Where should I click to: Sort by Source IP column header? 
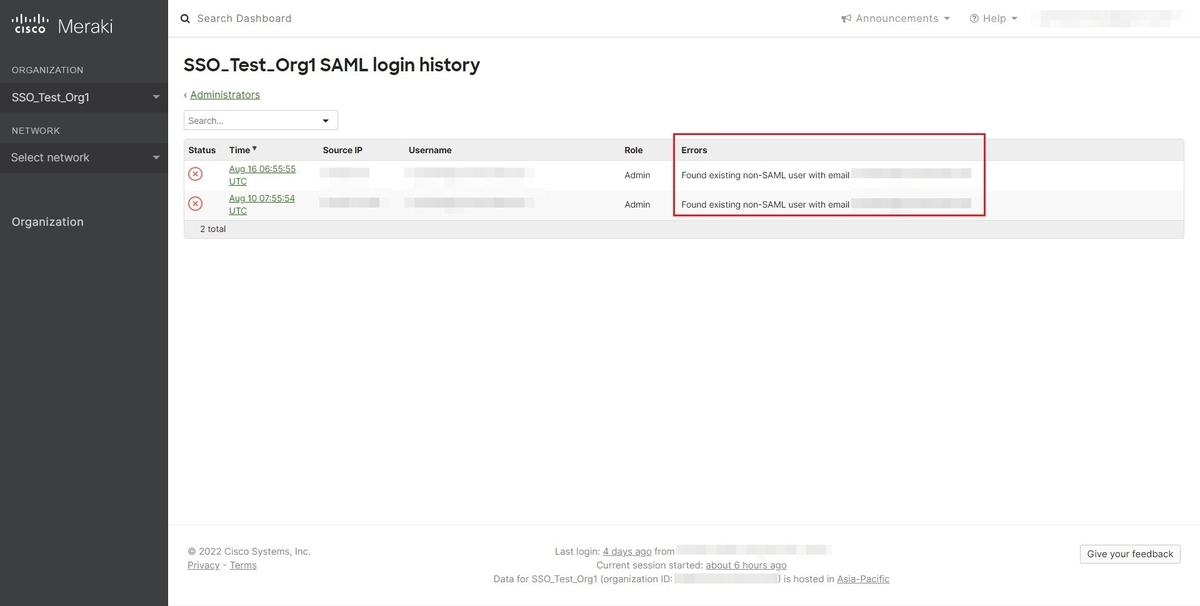coord(343,150)
